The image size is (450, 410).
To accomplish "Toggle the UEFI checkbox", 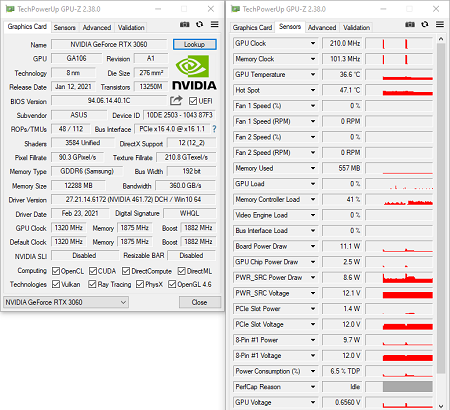I will click(193, 101).
